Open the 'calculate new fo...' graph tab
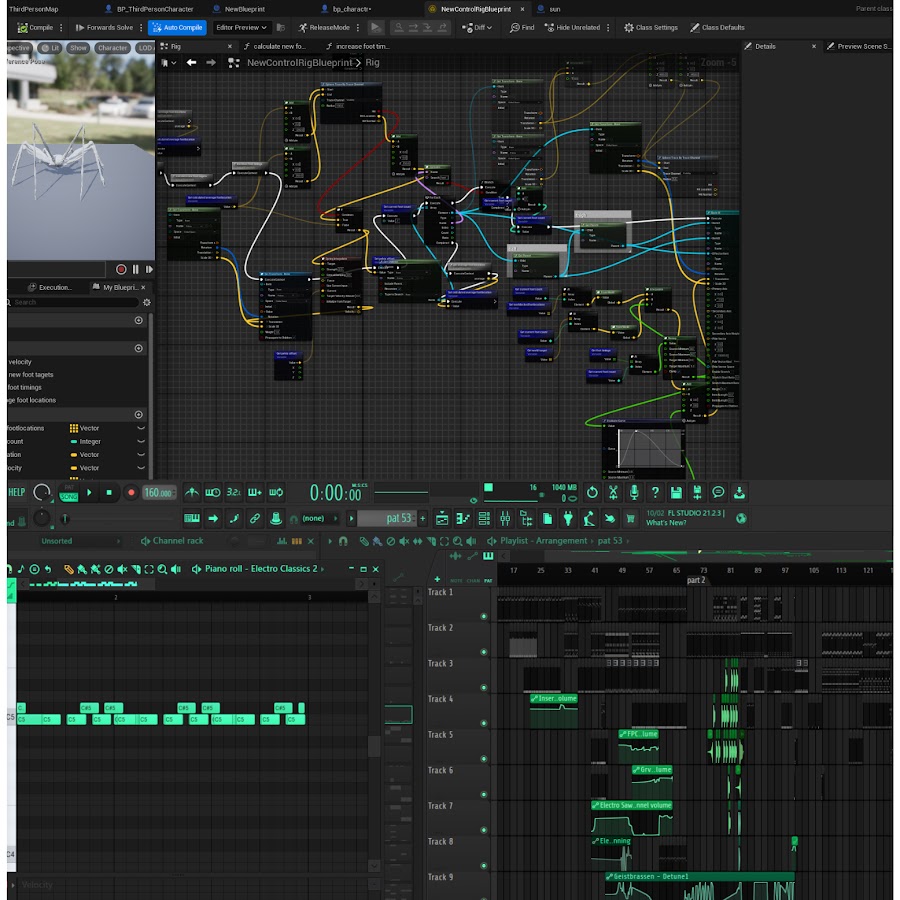This screenshot has height=900, width=900. [x=275, y=46]
